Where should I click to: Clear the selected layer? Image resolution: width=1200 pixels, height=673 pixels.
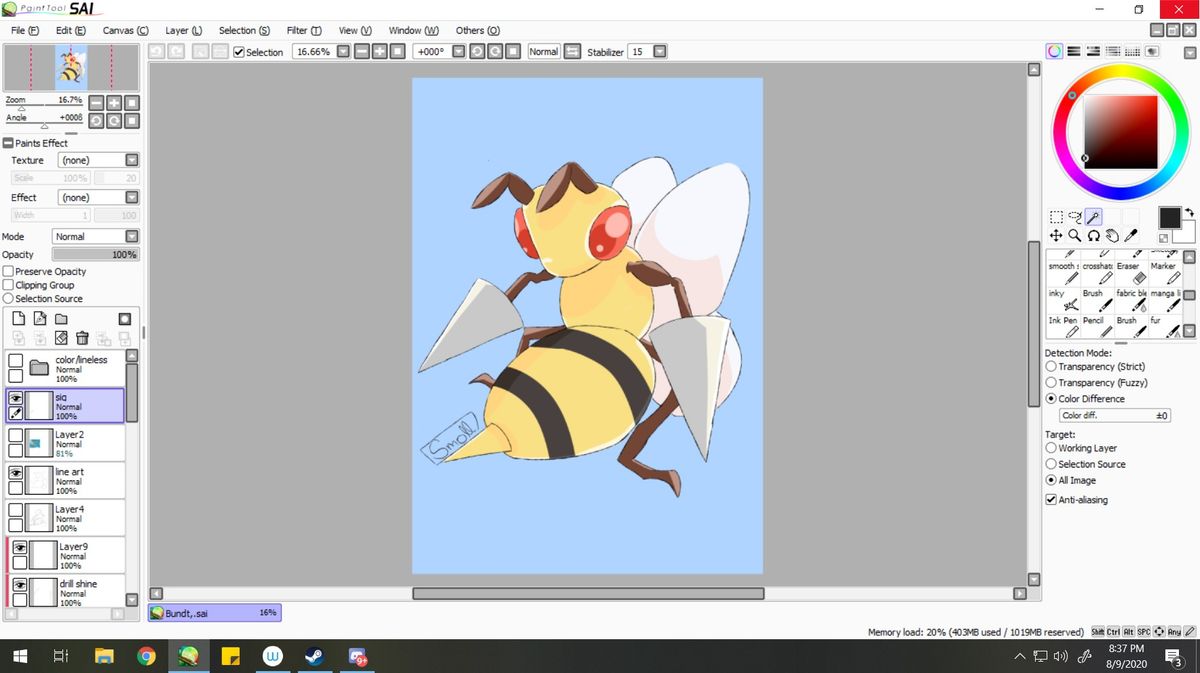click(61, 339)
